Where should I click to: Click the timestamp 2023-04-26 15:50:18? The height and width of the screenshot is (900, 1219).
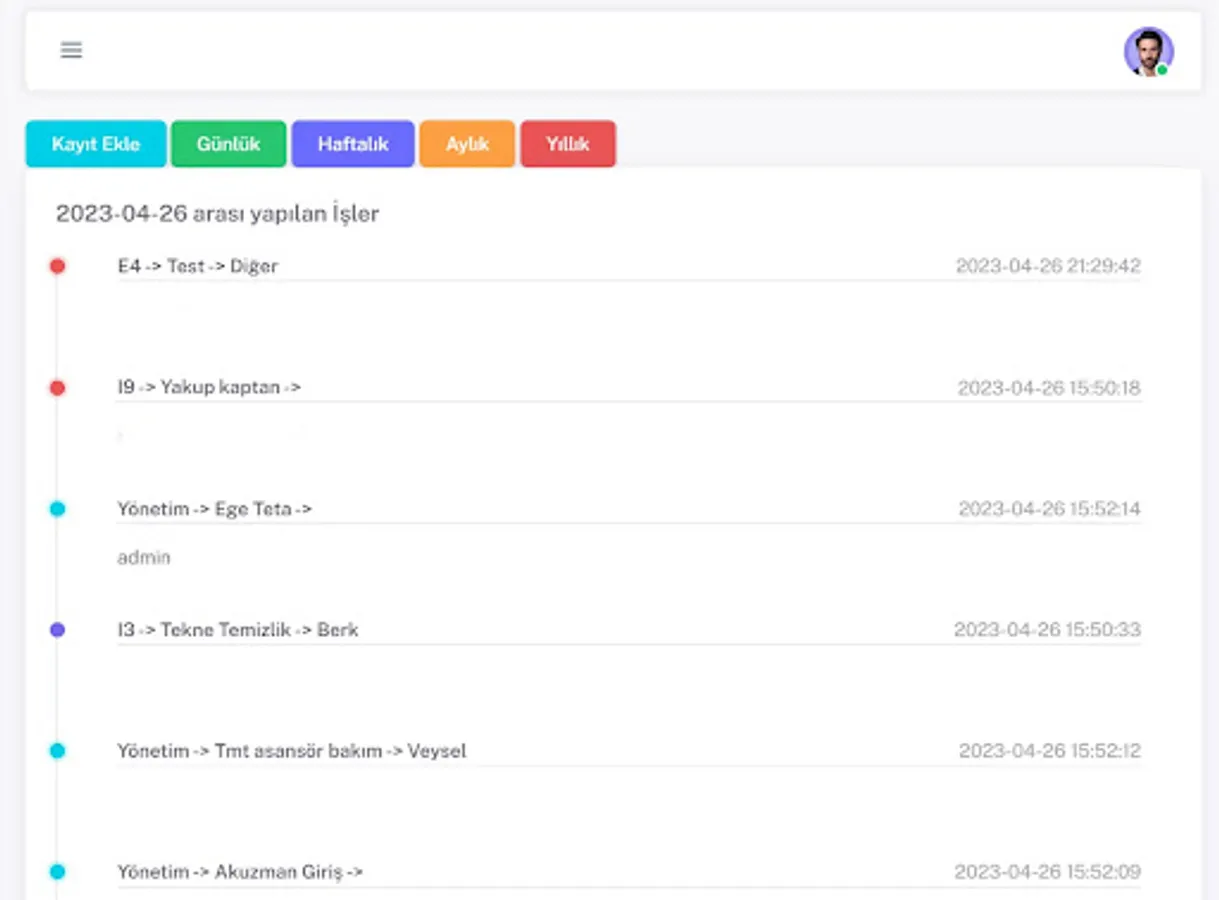coord(1049,388)
